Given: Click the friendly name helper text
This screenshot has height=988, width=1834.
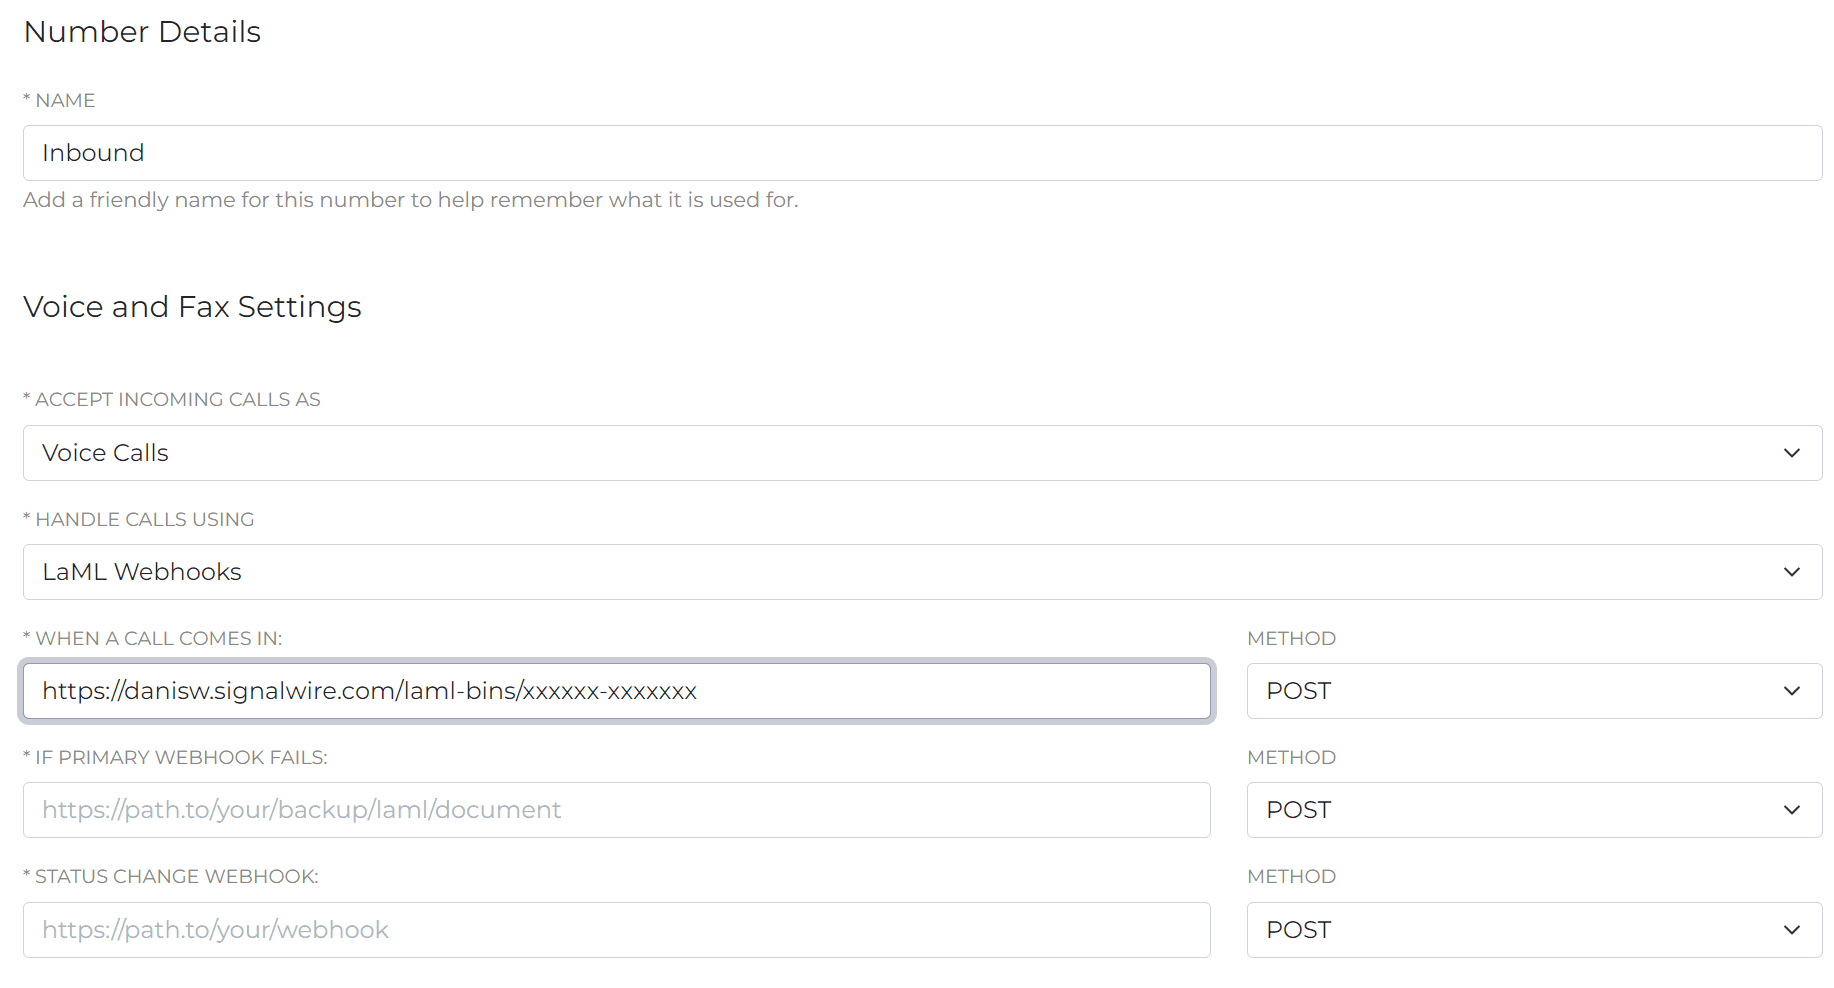Looking at the screenshot, I should point(411,200).
